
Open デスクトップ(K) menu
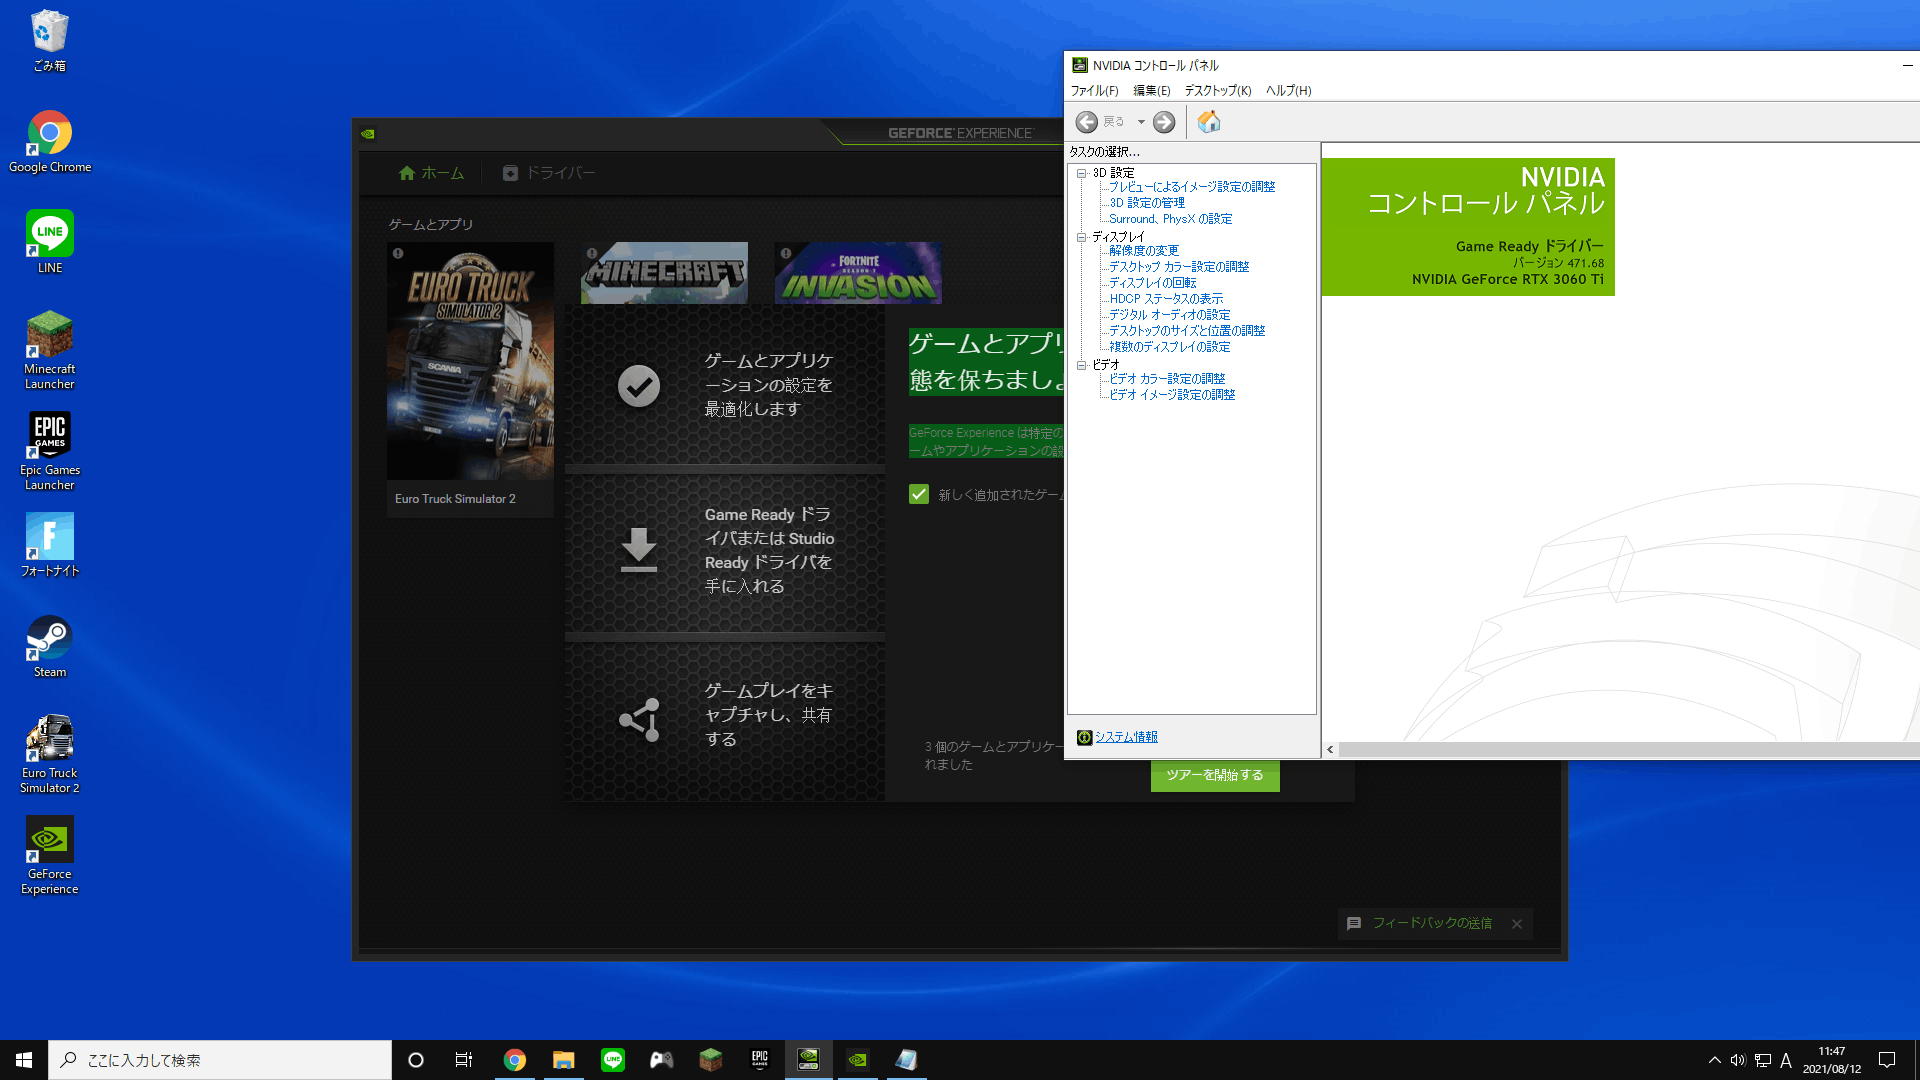(1217, 91)
